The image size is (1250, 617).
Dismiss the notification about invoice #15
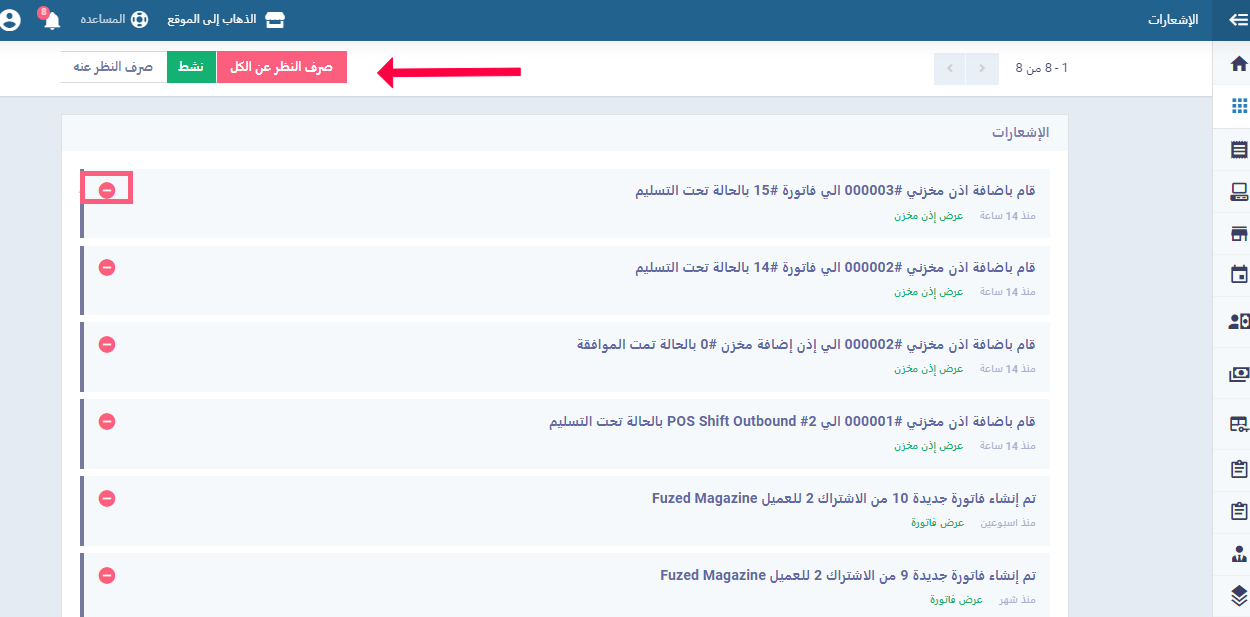107,190
